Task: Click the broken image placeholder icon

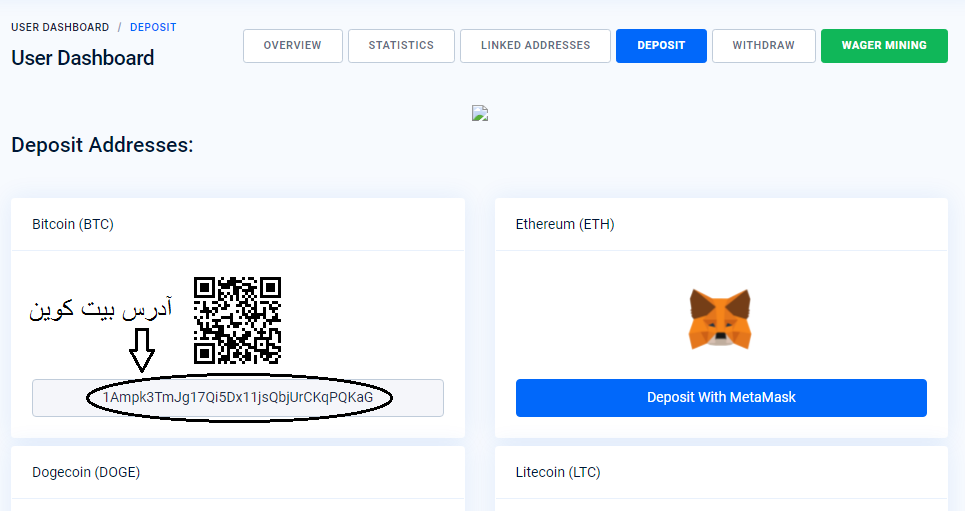Action: point(480,113)
